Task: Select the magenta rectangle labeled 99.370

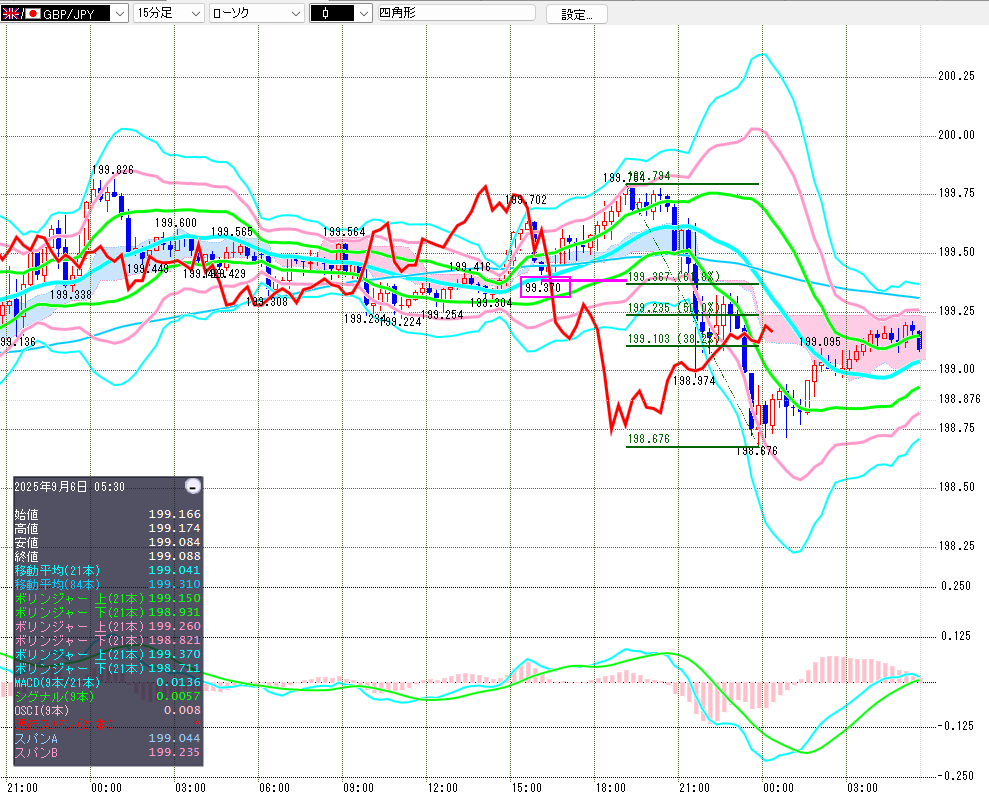Action: [x=545, y=287]
